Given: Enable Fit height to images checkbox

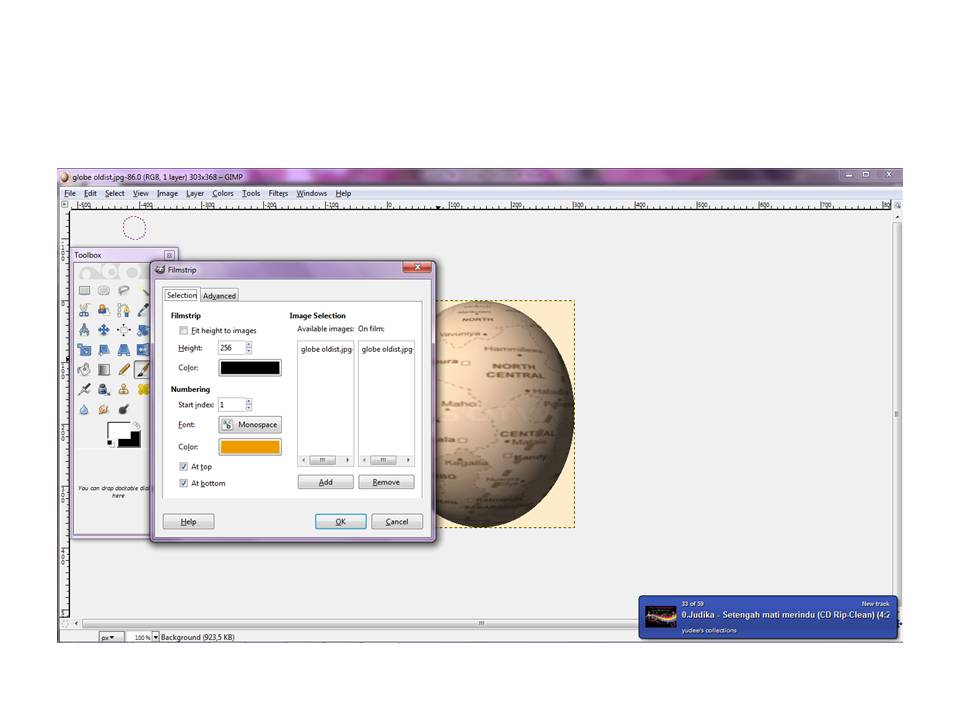Looking at the screenshot, I should tap(184, 331).
